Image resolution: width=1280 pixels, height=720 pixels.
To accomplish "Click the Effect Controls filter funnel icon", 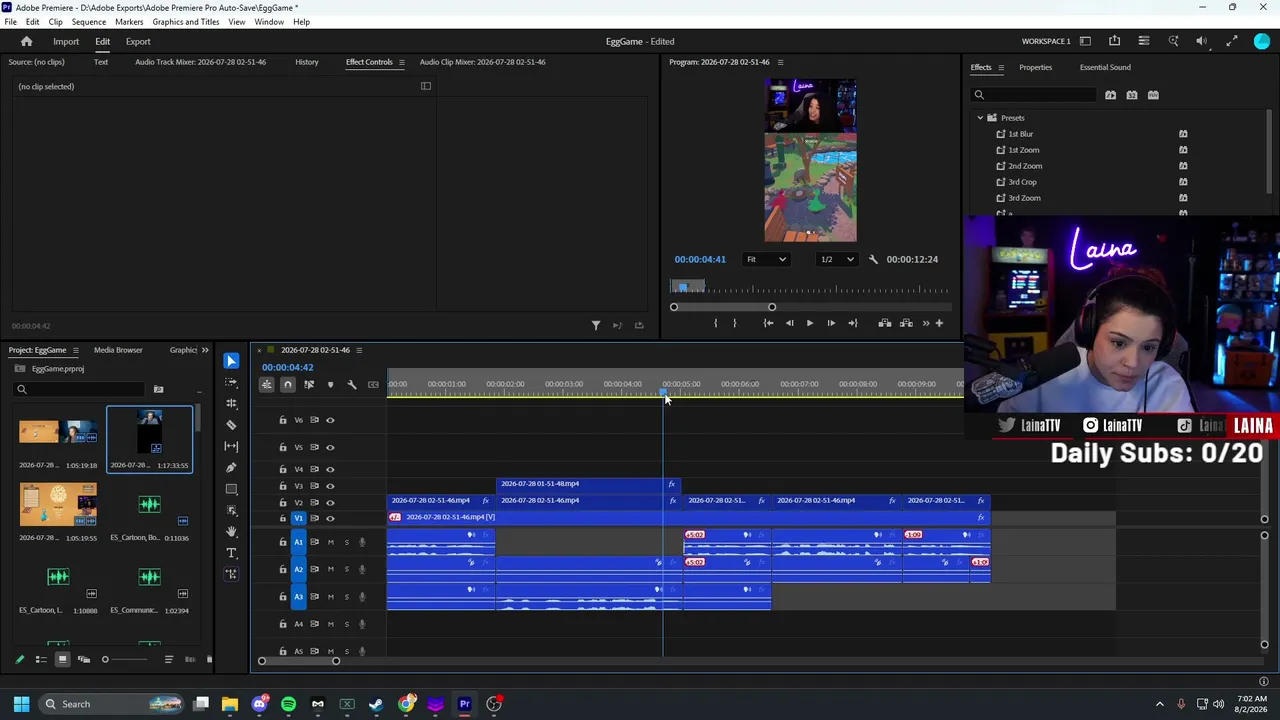I will coord(596,325).
